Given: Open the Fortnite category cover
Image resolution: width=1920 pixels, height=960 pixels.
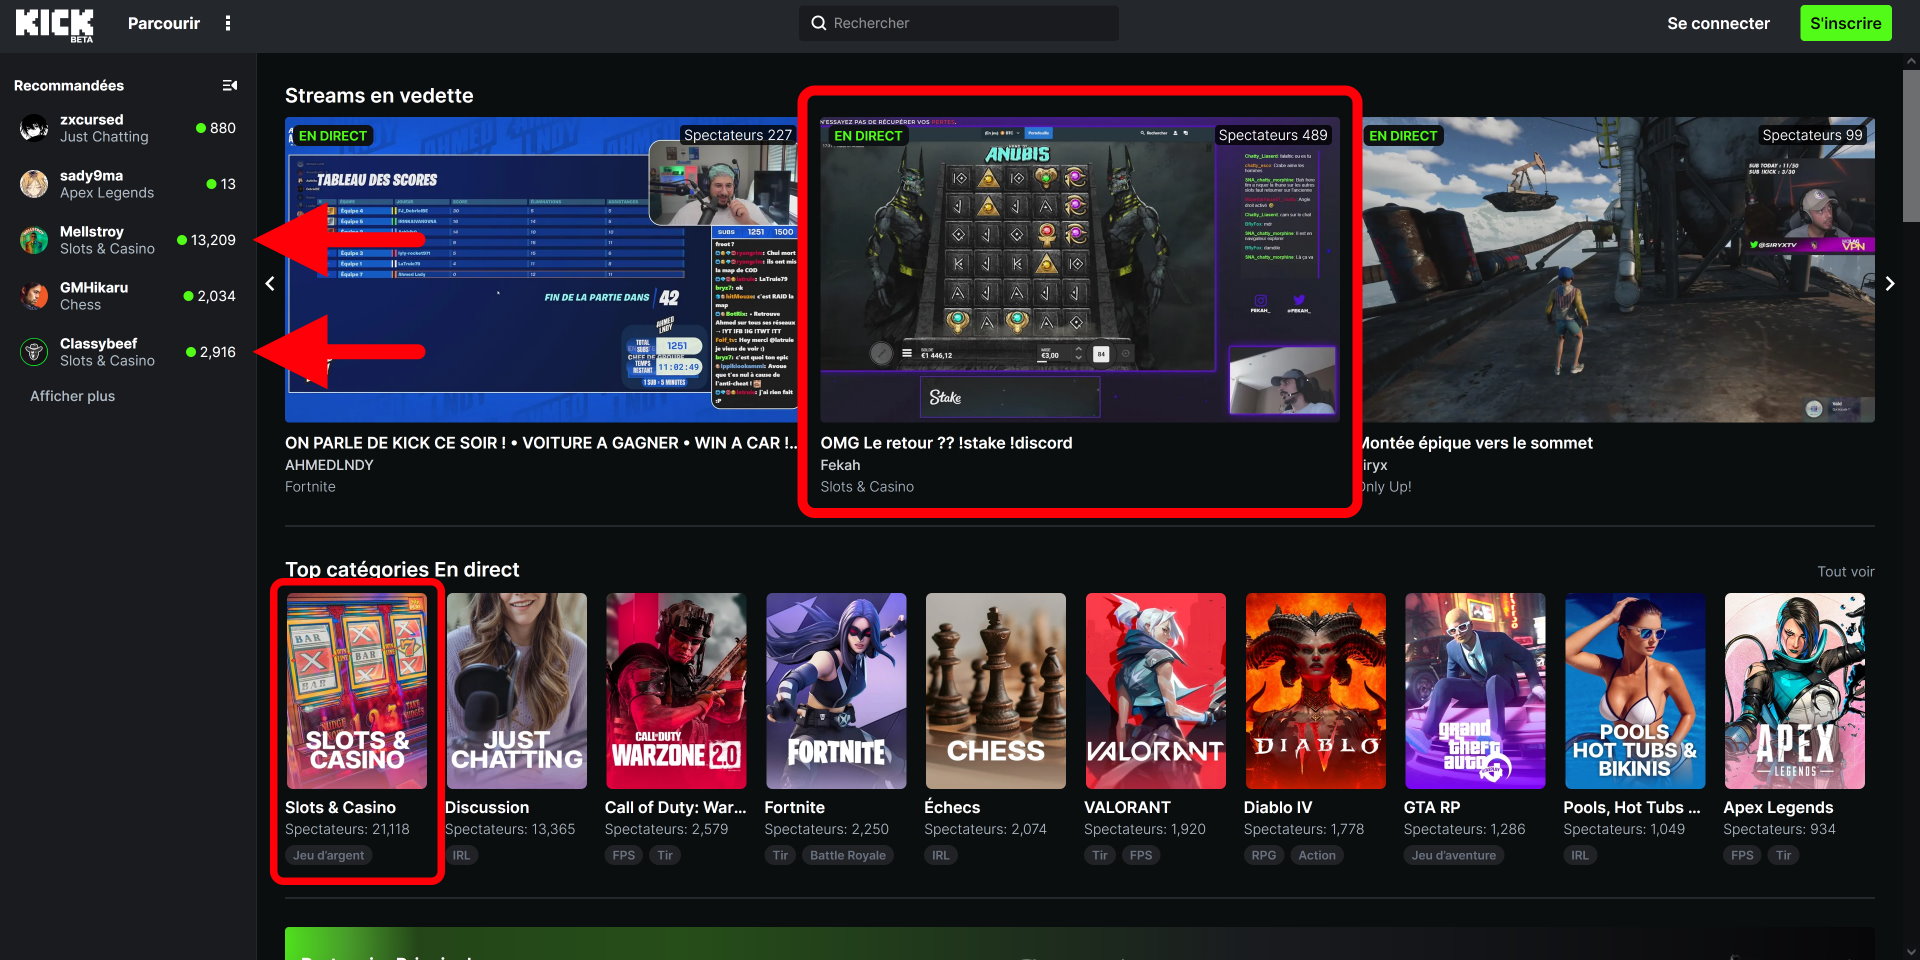Looking at the screenshot, I should pyautogui.click(x=836, y=691).
